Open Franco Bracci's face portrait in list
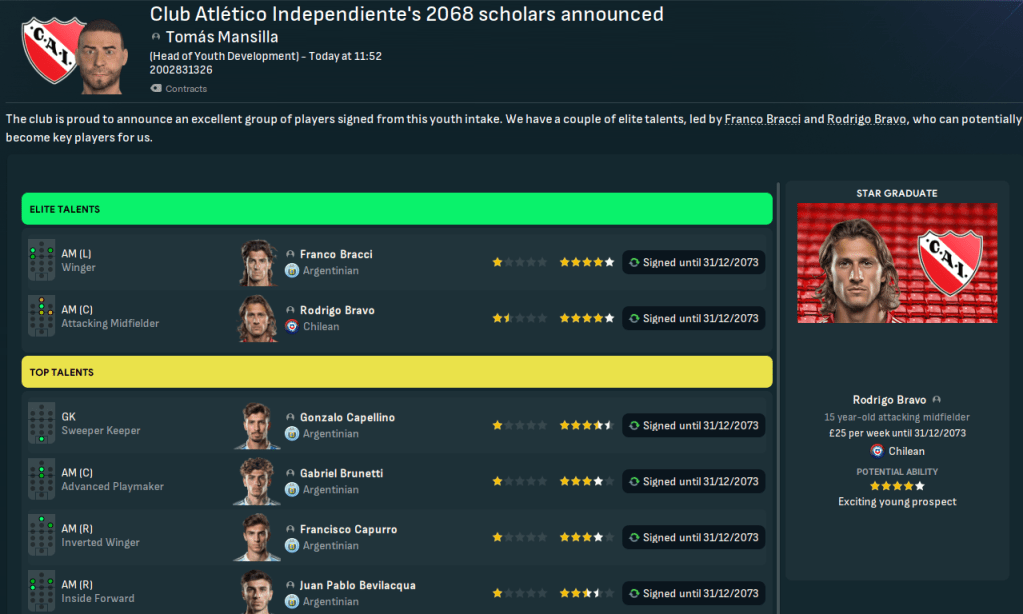This screenshot has width=1023, height=614. point(258,262)
